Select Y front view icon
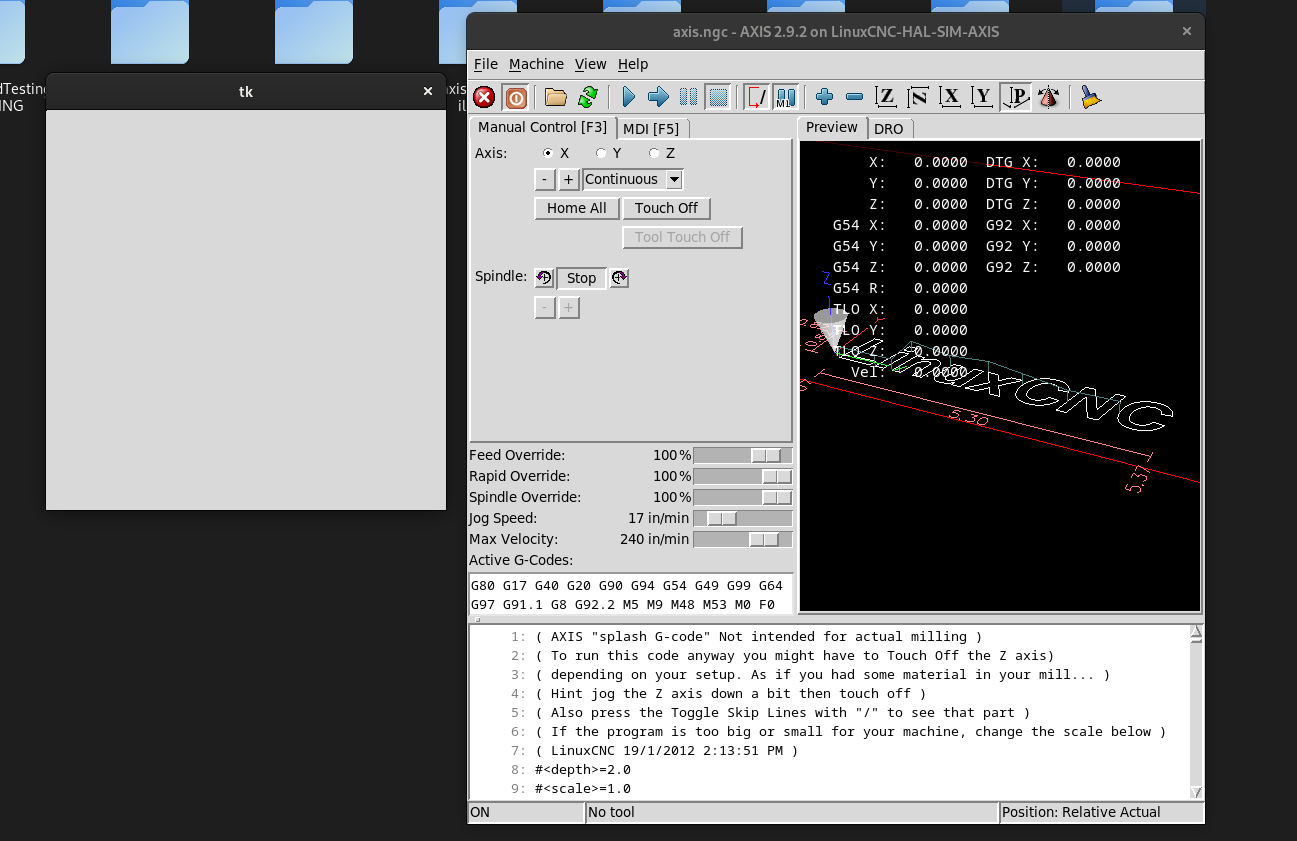 tap(983, 97)
